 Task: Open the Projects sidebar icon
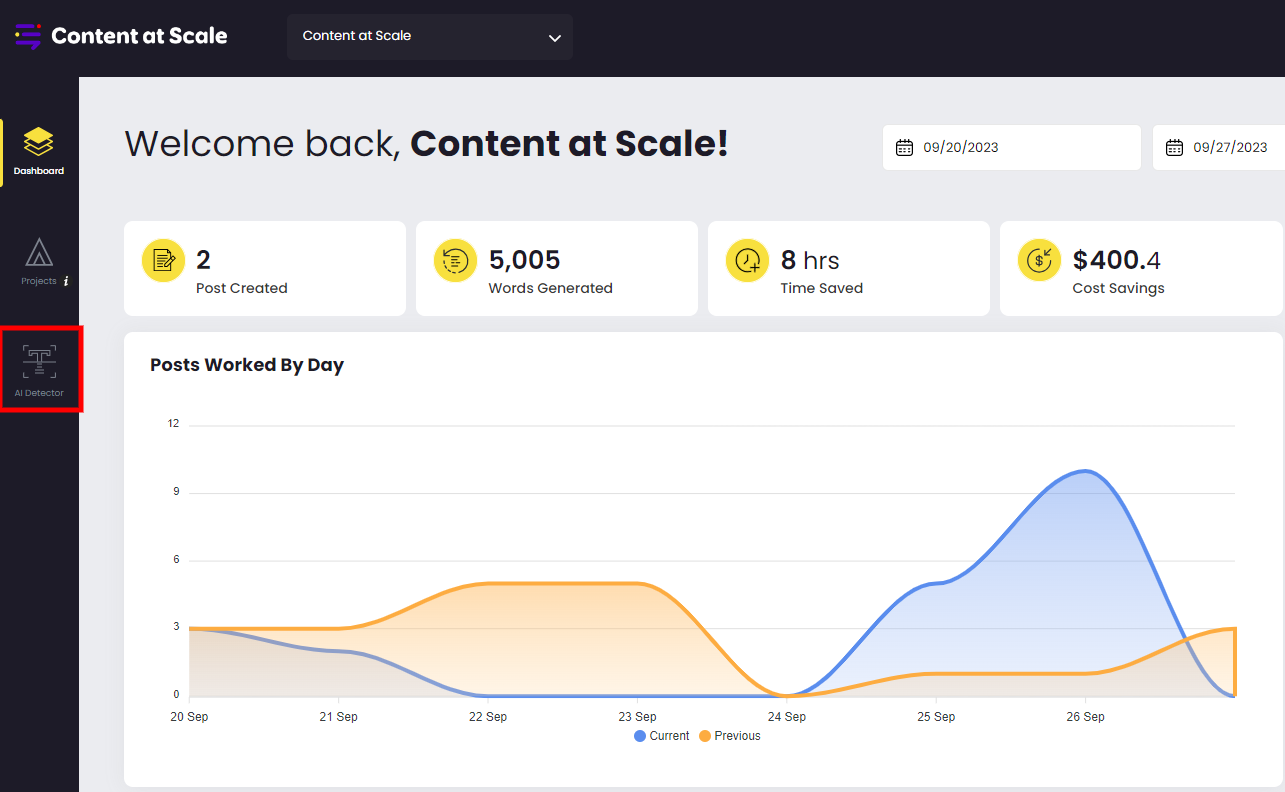(x=39, y=253)
